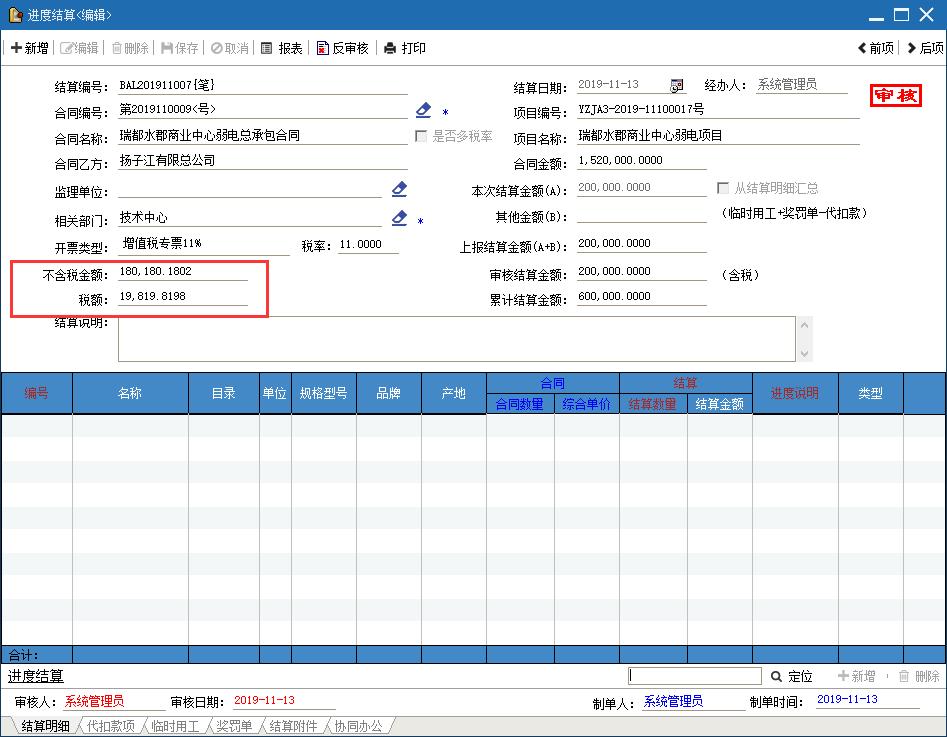Open the 结算日期 calendar picker
The height and width of the screenshot is (737, 947).
tap(677, 85)
